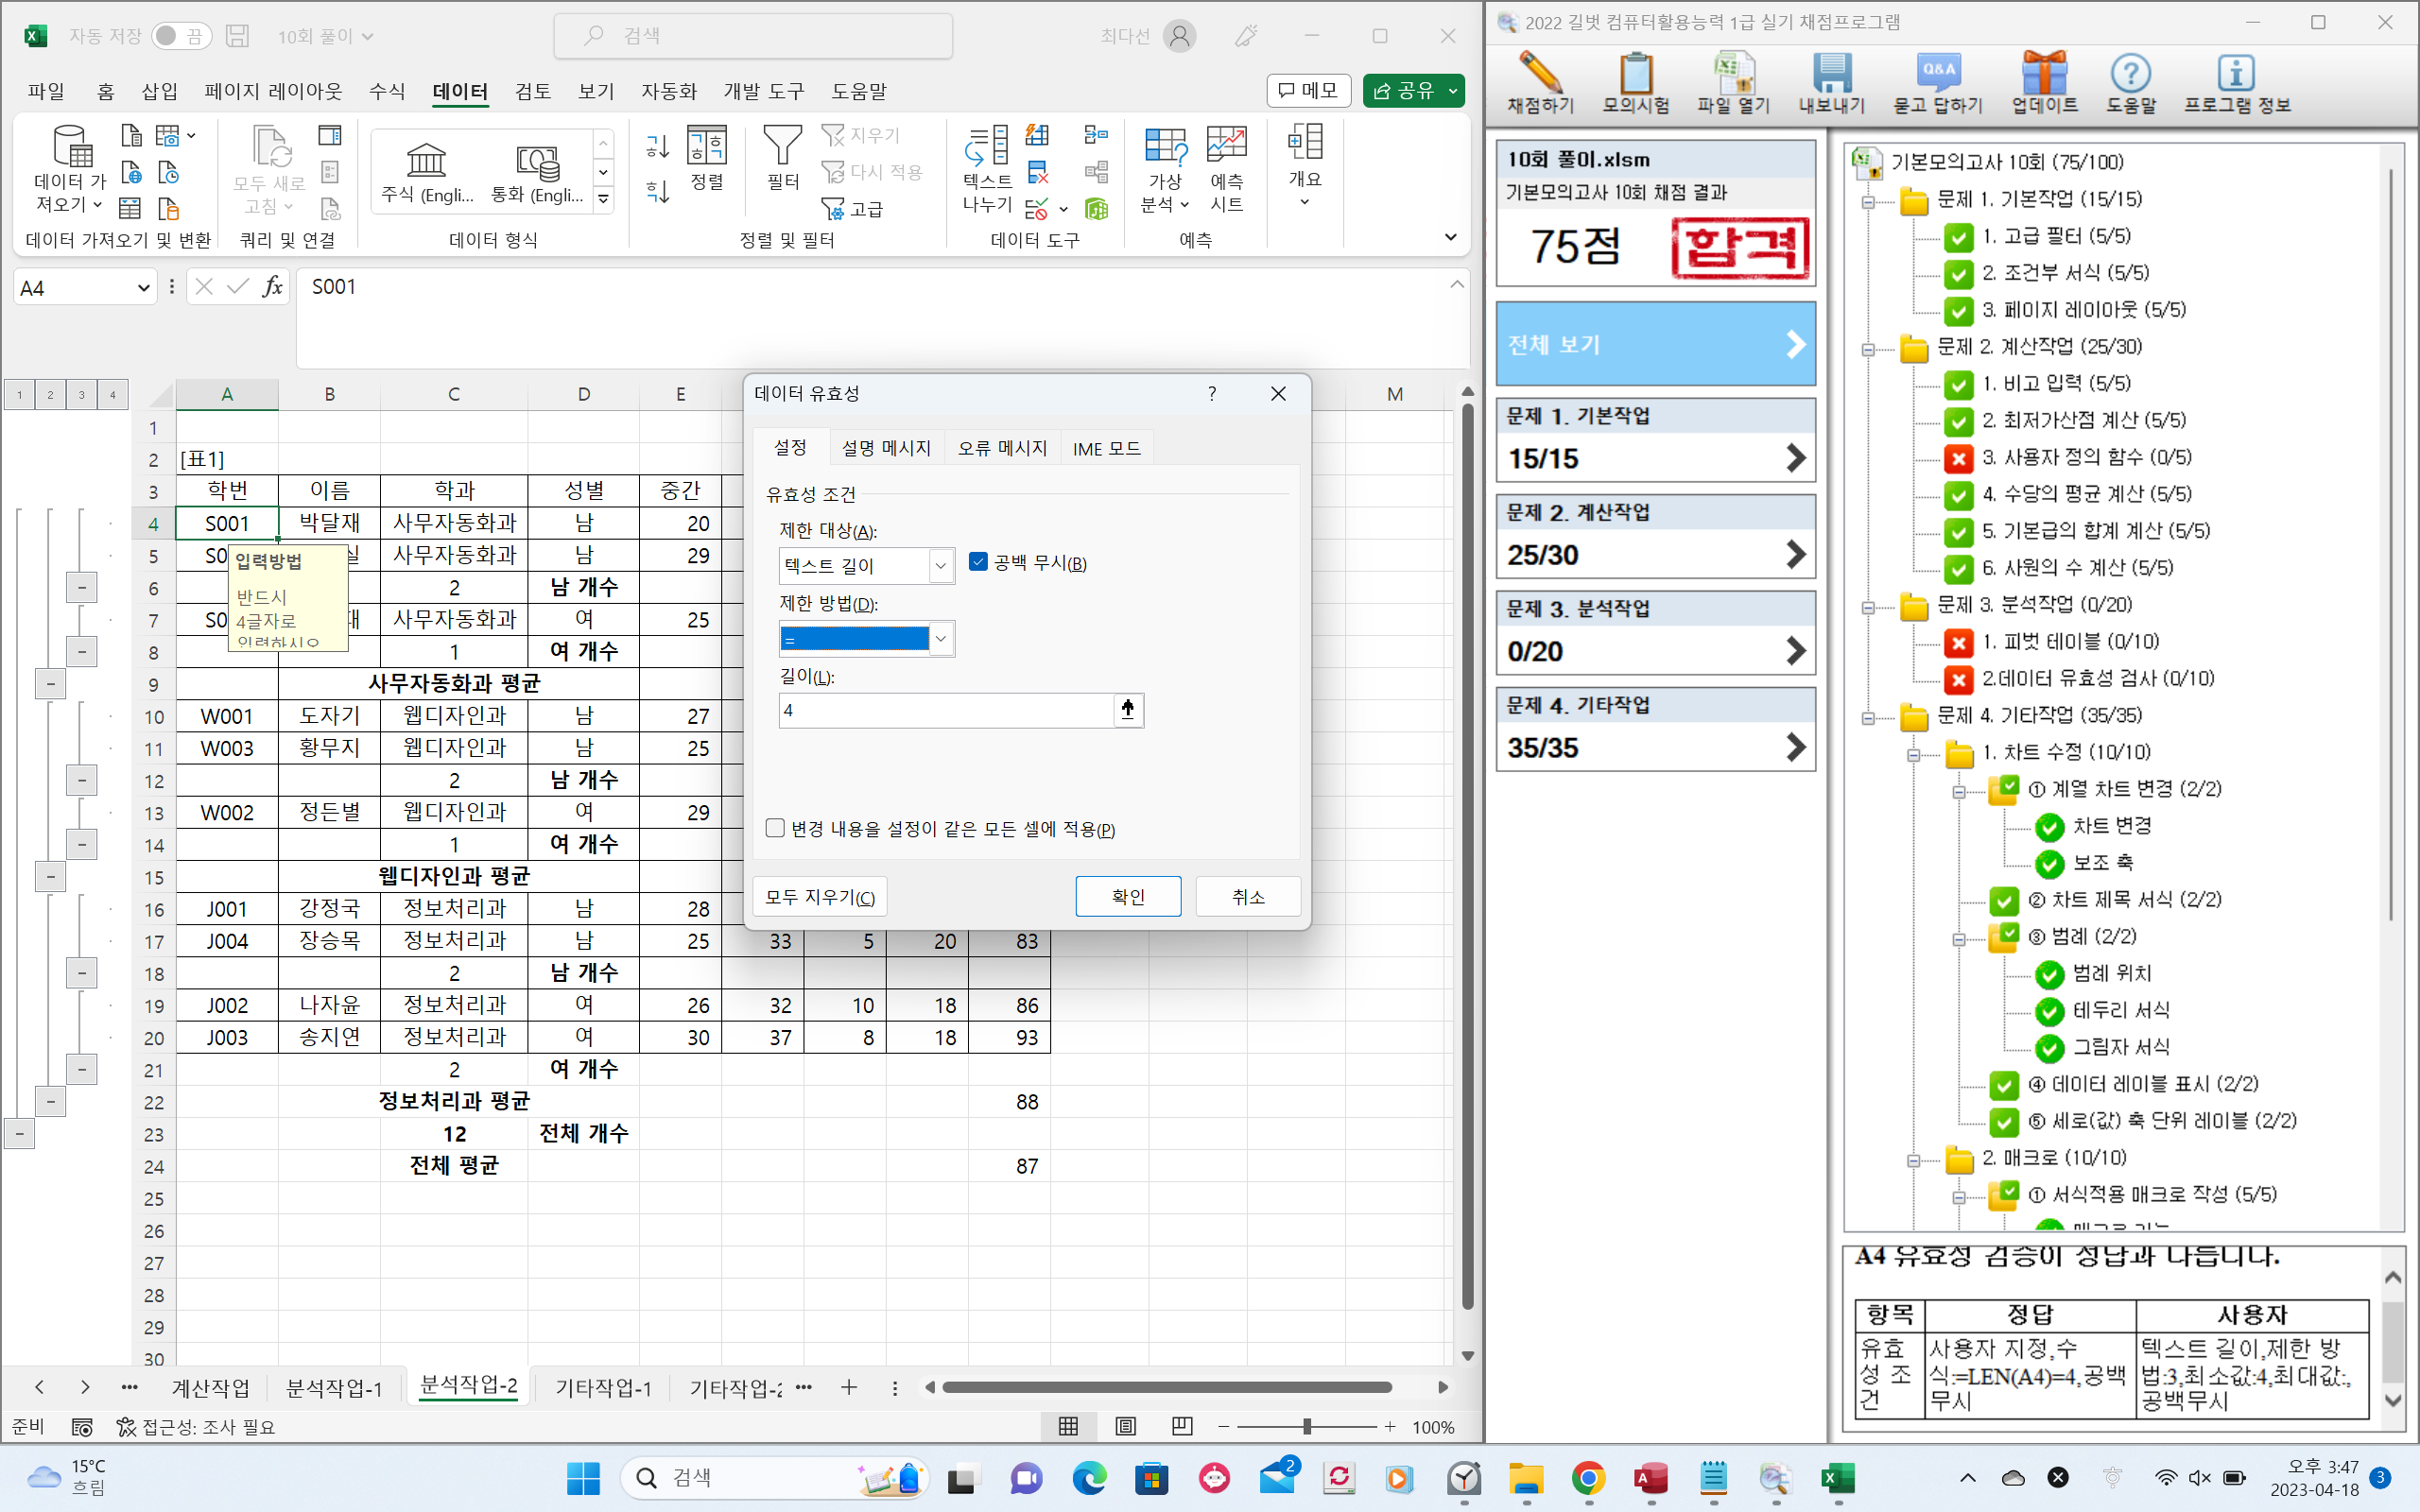Click the zoom slider in status bar
The width and height of the screenshot is (2420, 1512).
point(1307,1427)
